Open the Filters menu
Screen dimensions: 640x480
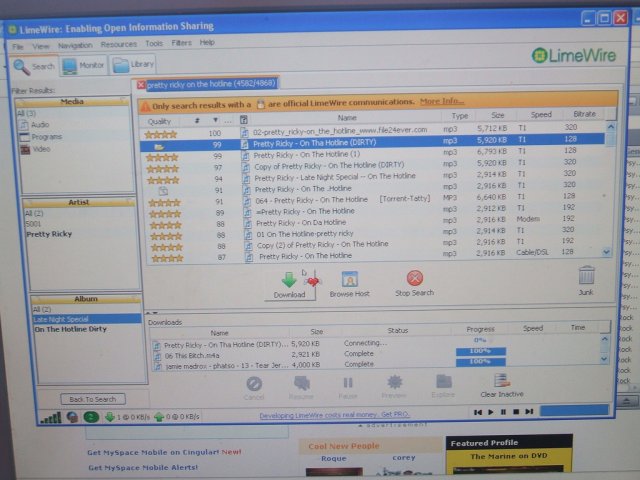click(x=181, y=44)
